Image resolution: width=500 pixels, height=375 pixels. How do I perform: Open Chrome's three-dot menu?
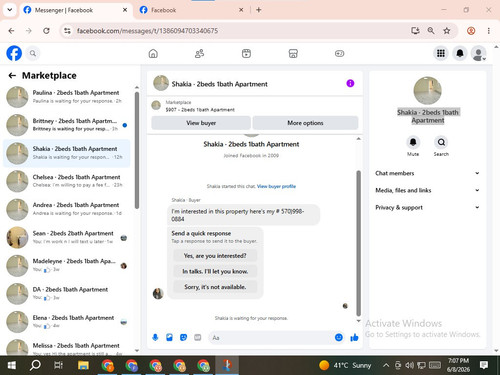[489, 31]
